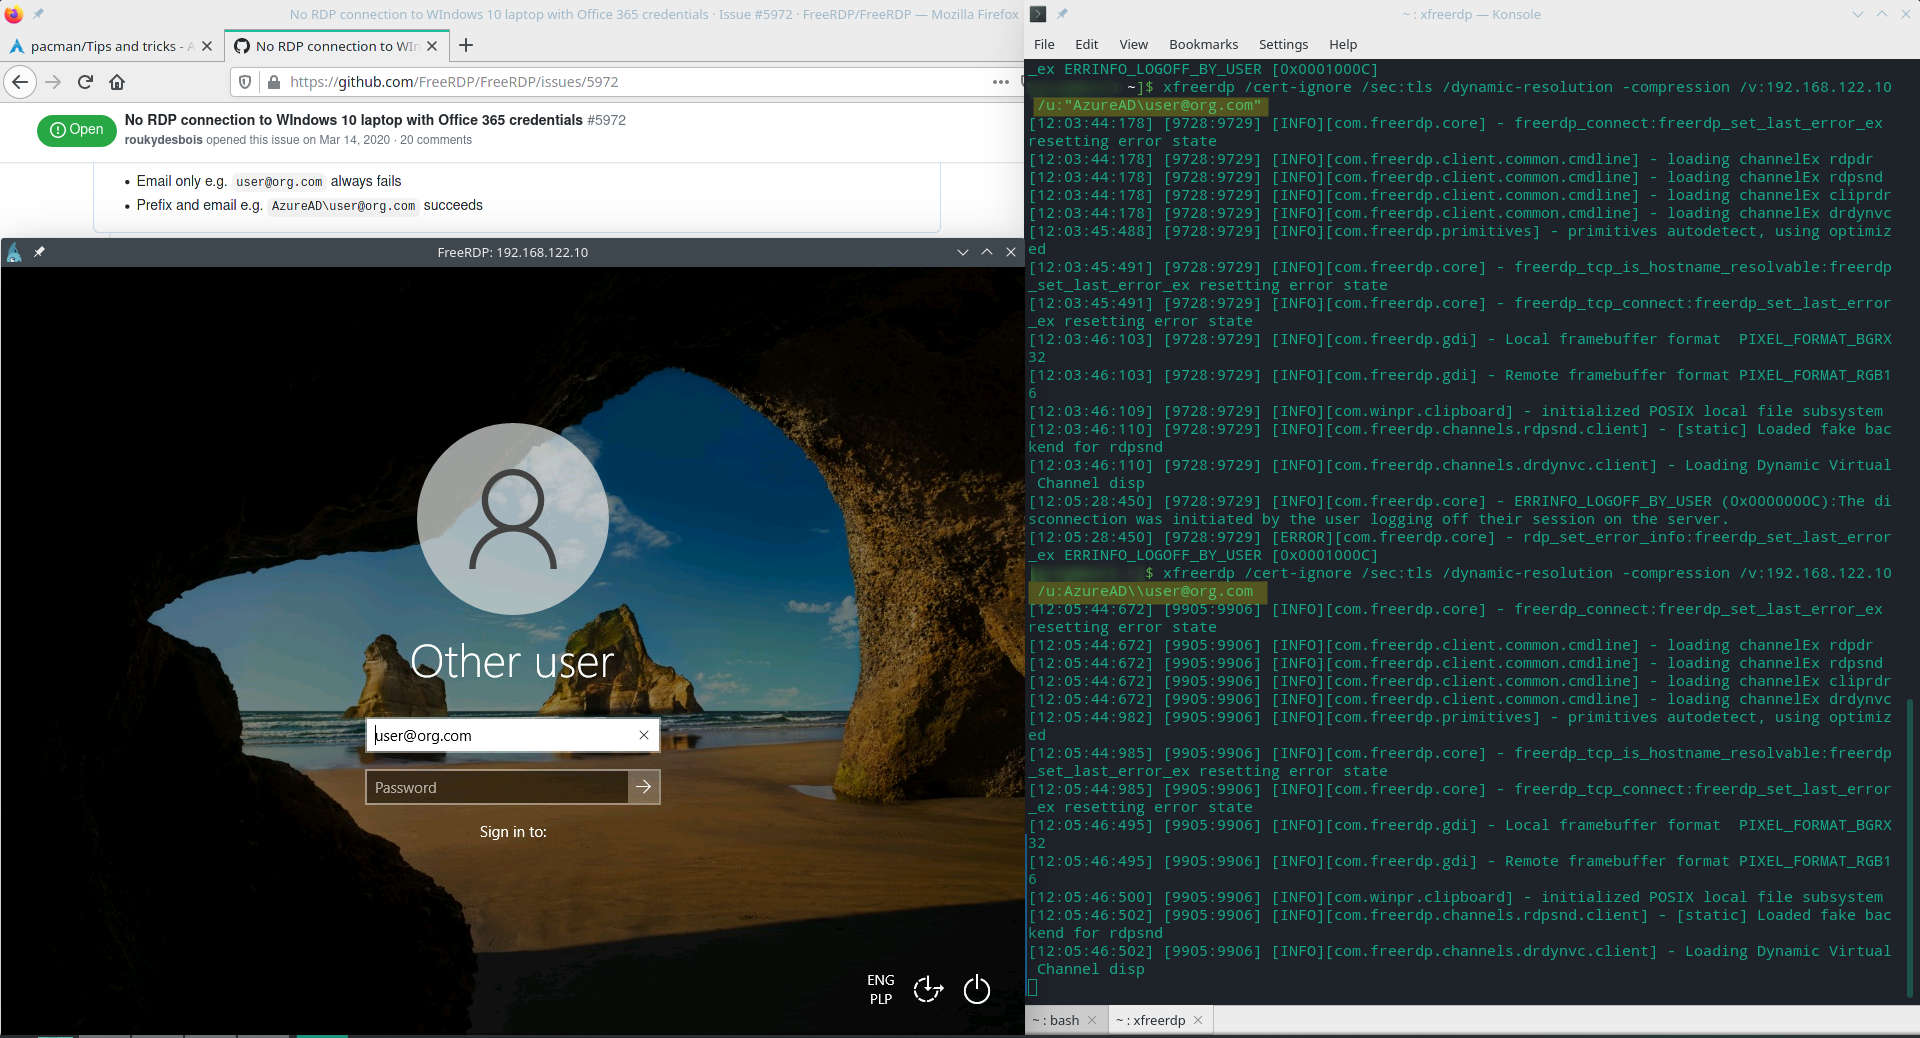
Task: Click the sign-in arrow next to the password field
Action: [x=644, y=787]
